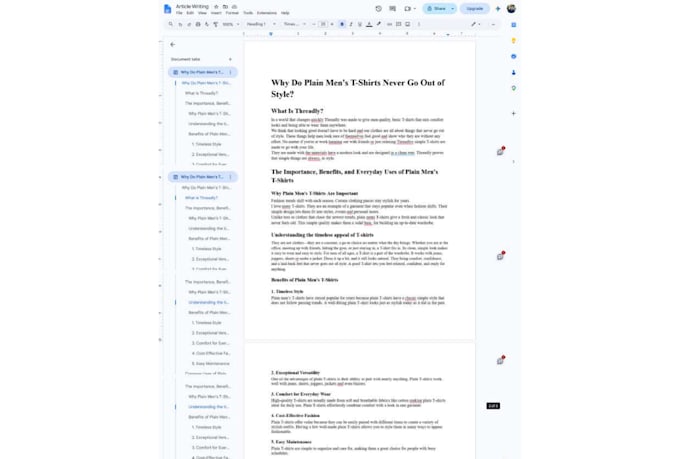Collapse the toolbar with the caret
Screen dimensions: 680x459
click(493, 24)
